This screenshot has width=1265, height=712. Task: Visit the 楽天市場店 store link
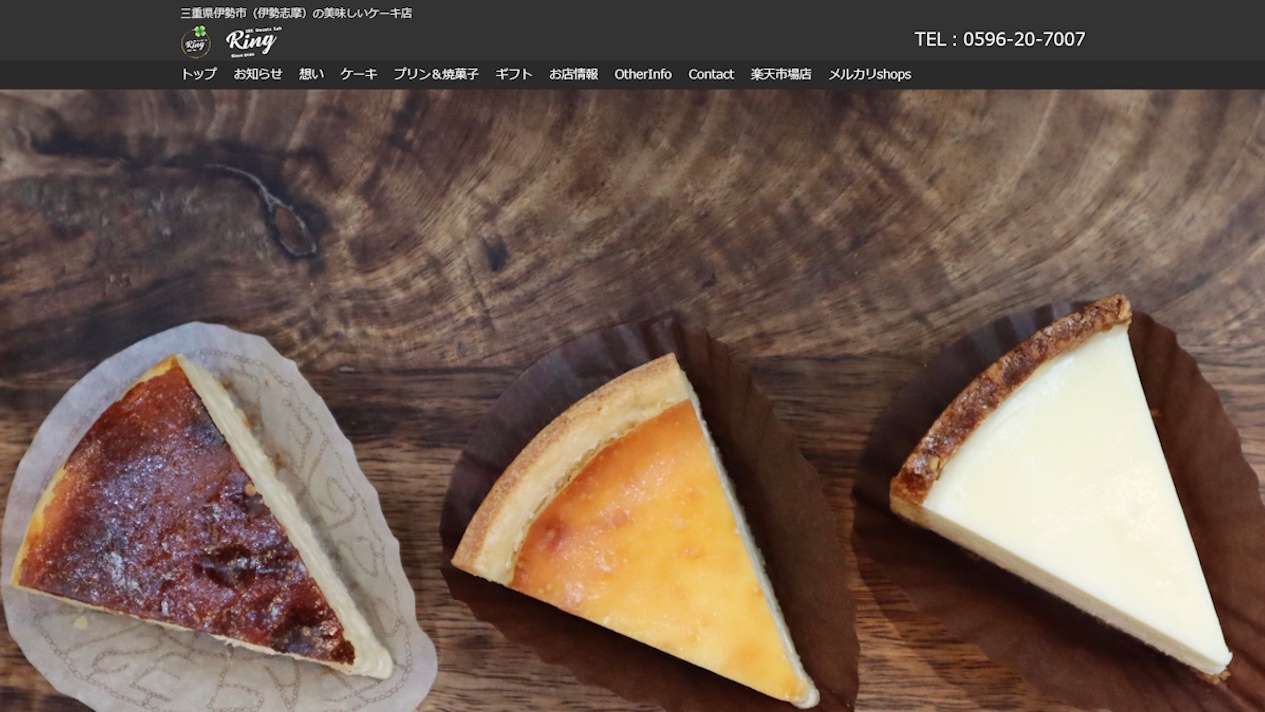pos(781,74)
